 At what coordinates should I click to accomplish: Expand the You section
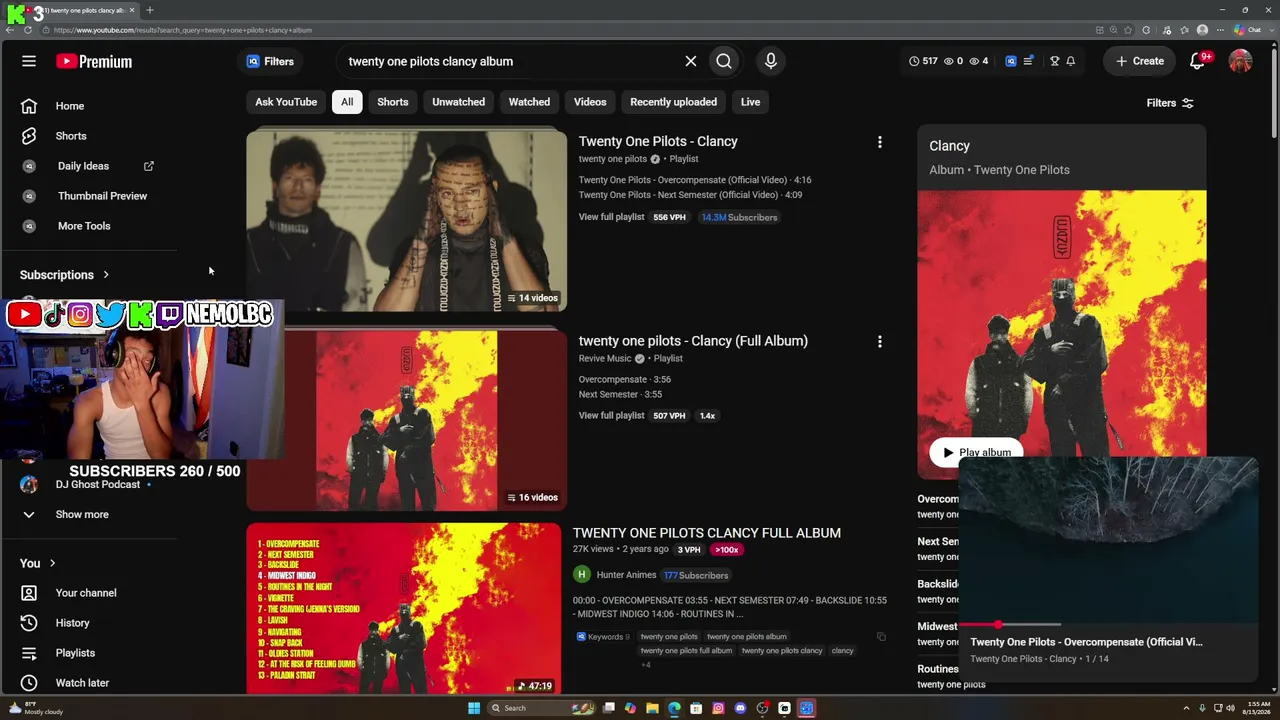point(38,563)
